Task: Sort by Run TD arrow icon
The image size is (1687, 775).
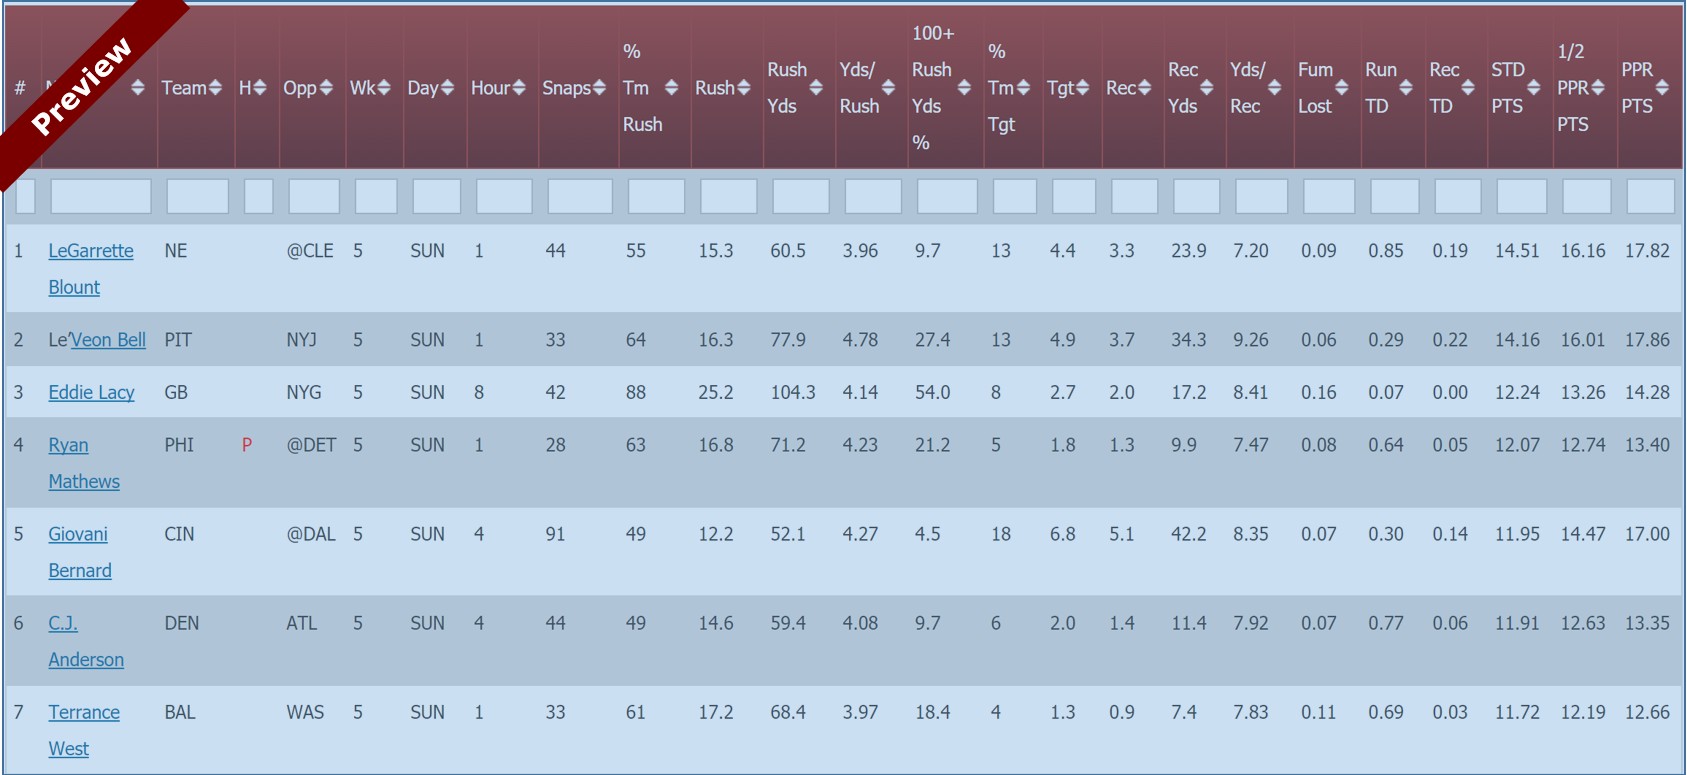Action: coord(1406,88)
